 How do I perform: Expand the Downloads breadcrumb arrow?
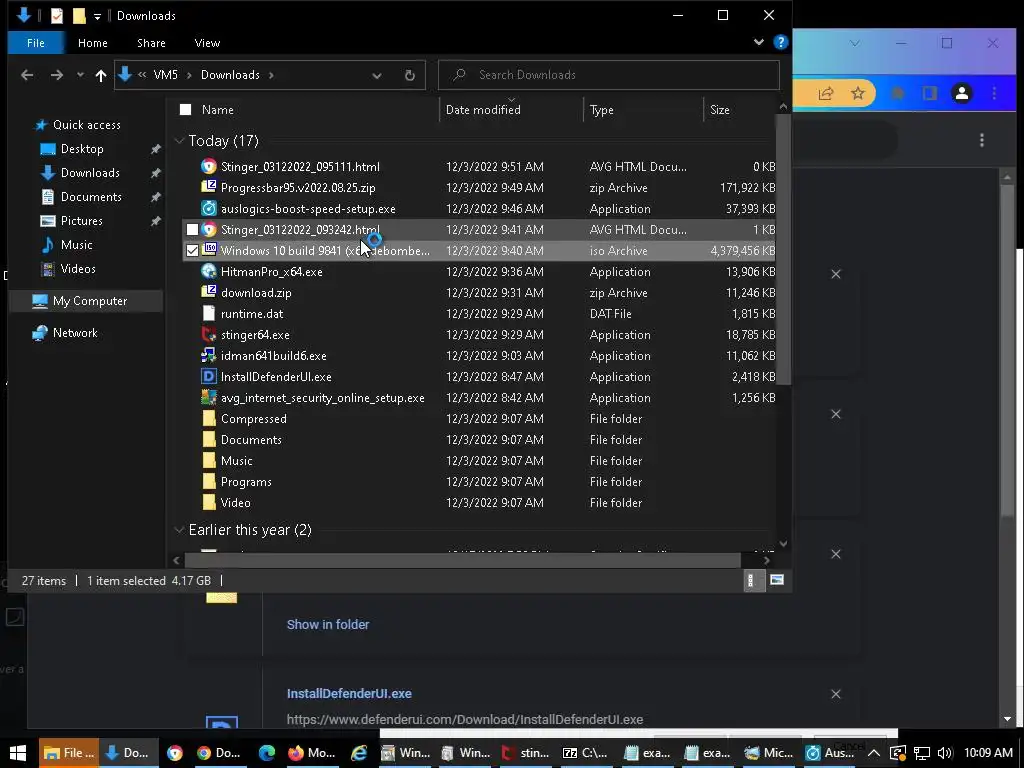pos(271,75)
